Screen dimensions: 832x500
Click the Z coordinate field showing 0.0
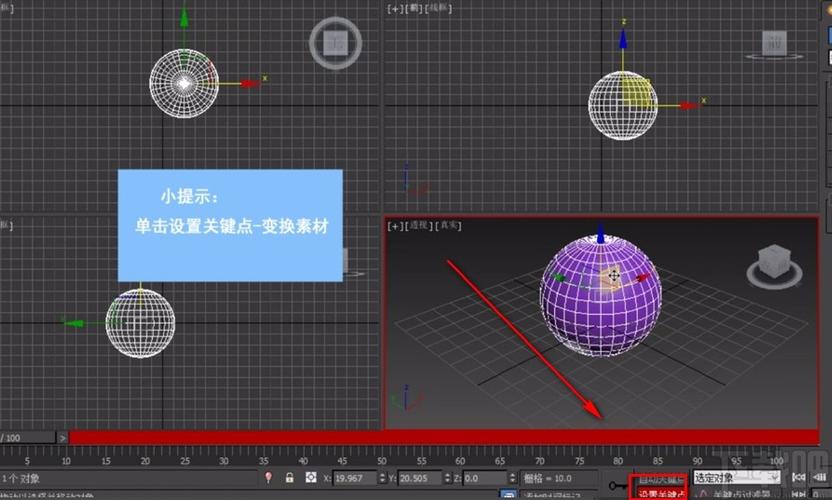pos(485,478)
